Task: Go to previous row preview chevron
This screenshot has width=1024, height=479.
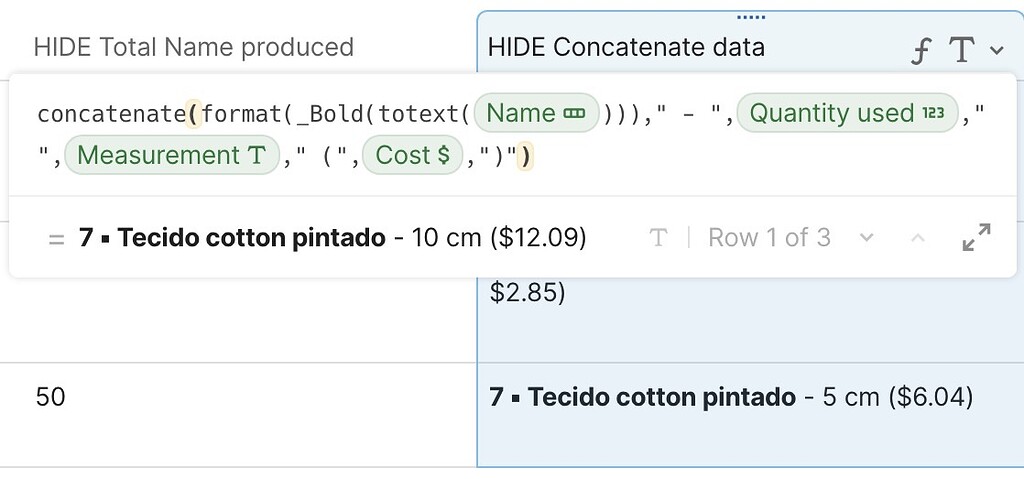Action: pos(918,237)
